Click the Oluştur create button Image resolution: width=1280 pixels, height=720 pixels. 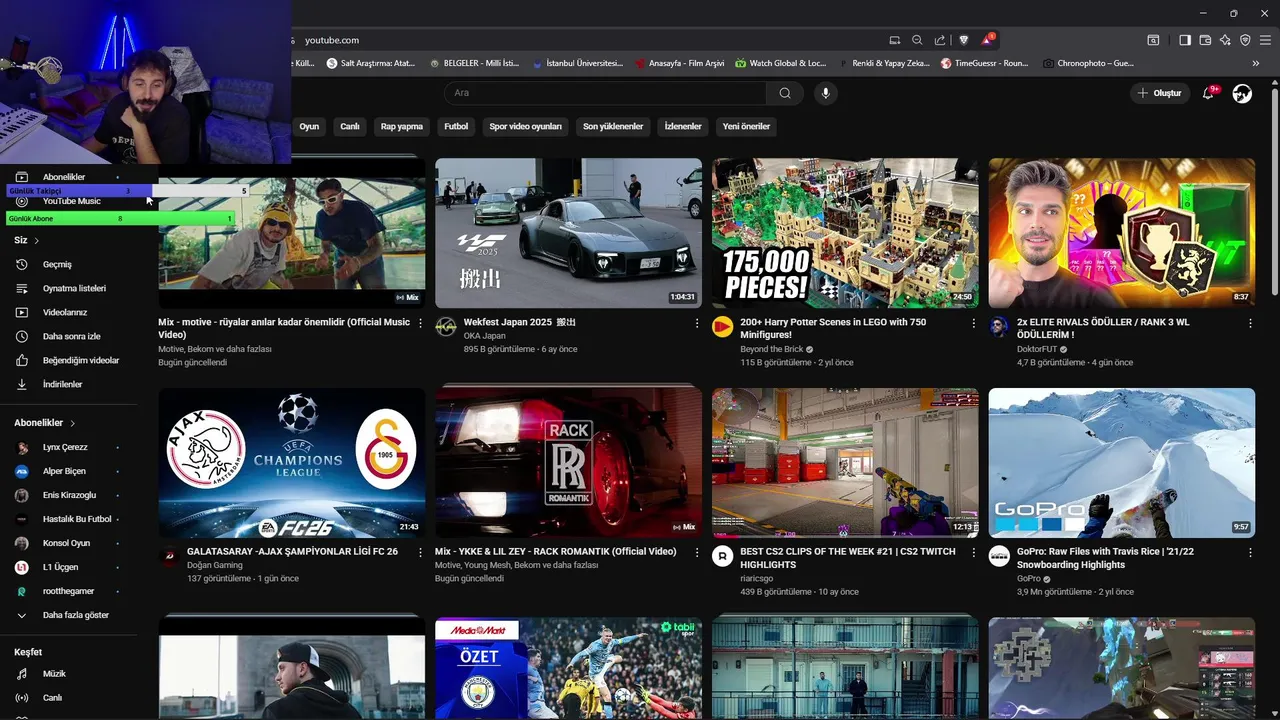point(1160,93)
